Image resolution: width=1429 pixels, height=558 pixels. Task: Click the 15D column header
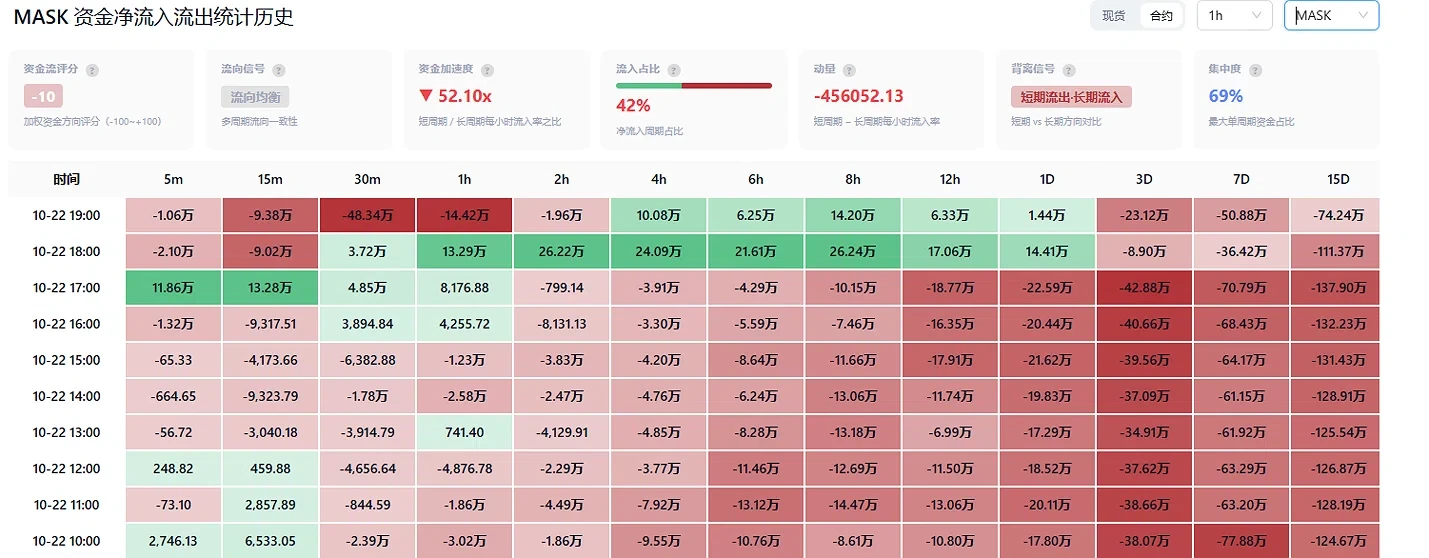tap(1338, 180)
